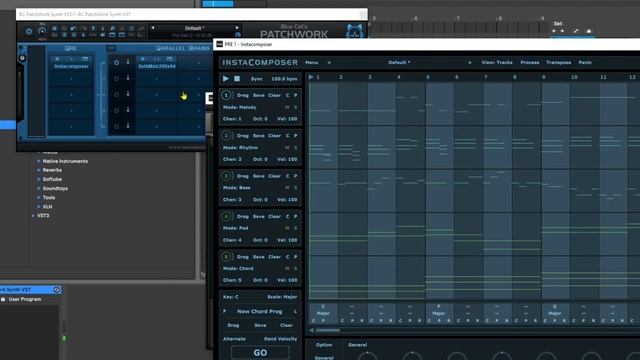Start playback in InstaComposer
The width and height of the screenshot is (640, 360).
point(226,78)
